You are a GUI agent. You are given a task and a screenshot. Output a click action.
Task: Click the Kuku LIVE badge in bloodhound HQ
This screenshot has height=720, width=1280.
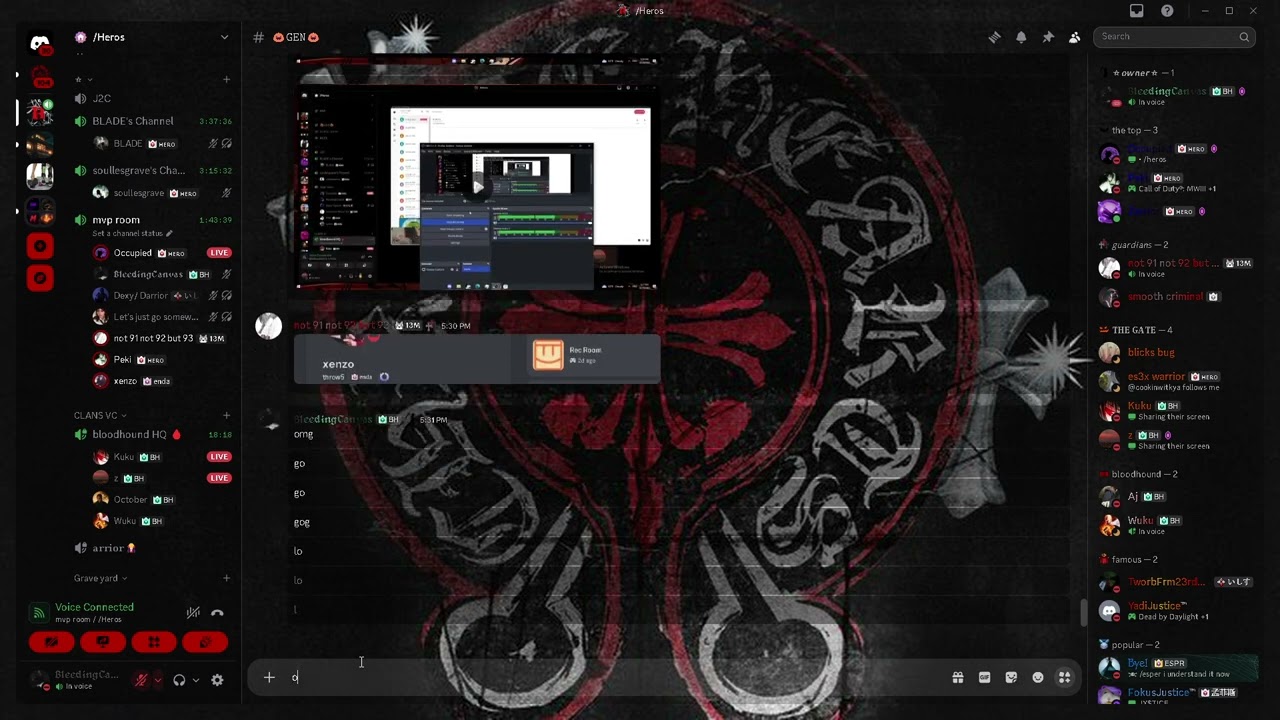click(x=219, y=457)
